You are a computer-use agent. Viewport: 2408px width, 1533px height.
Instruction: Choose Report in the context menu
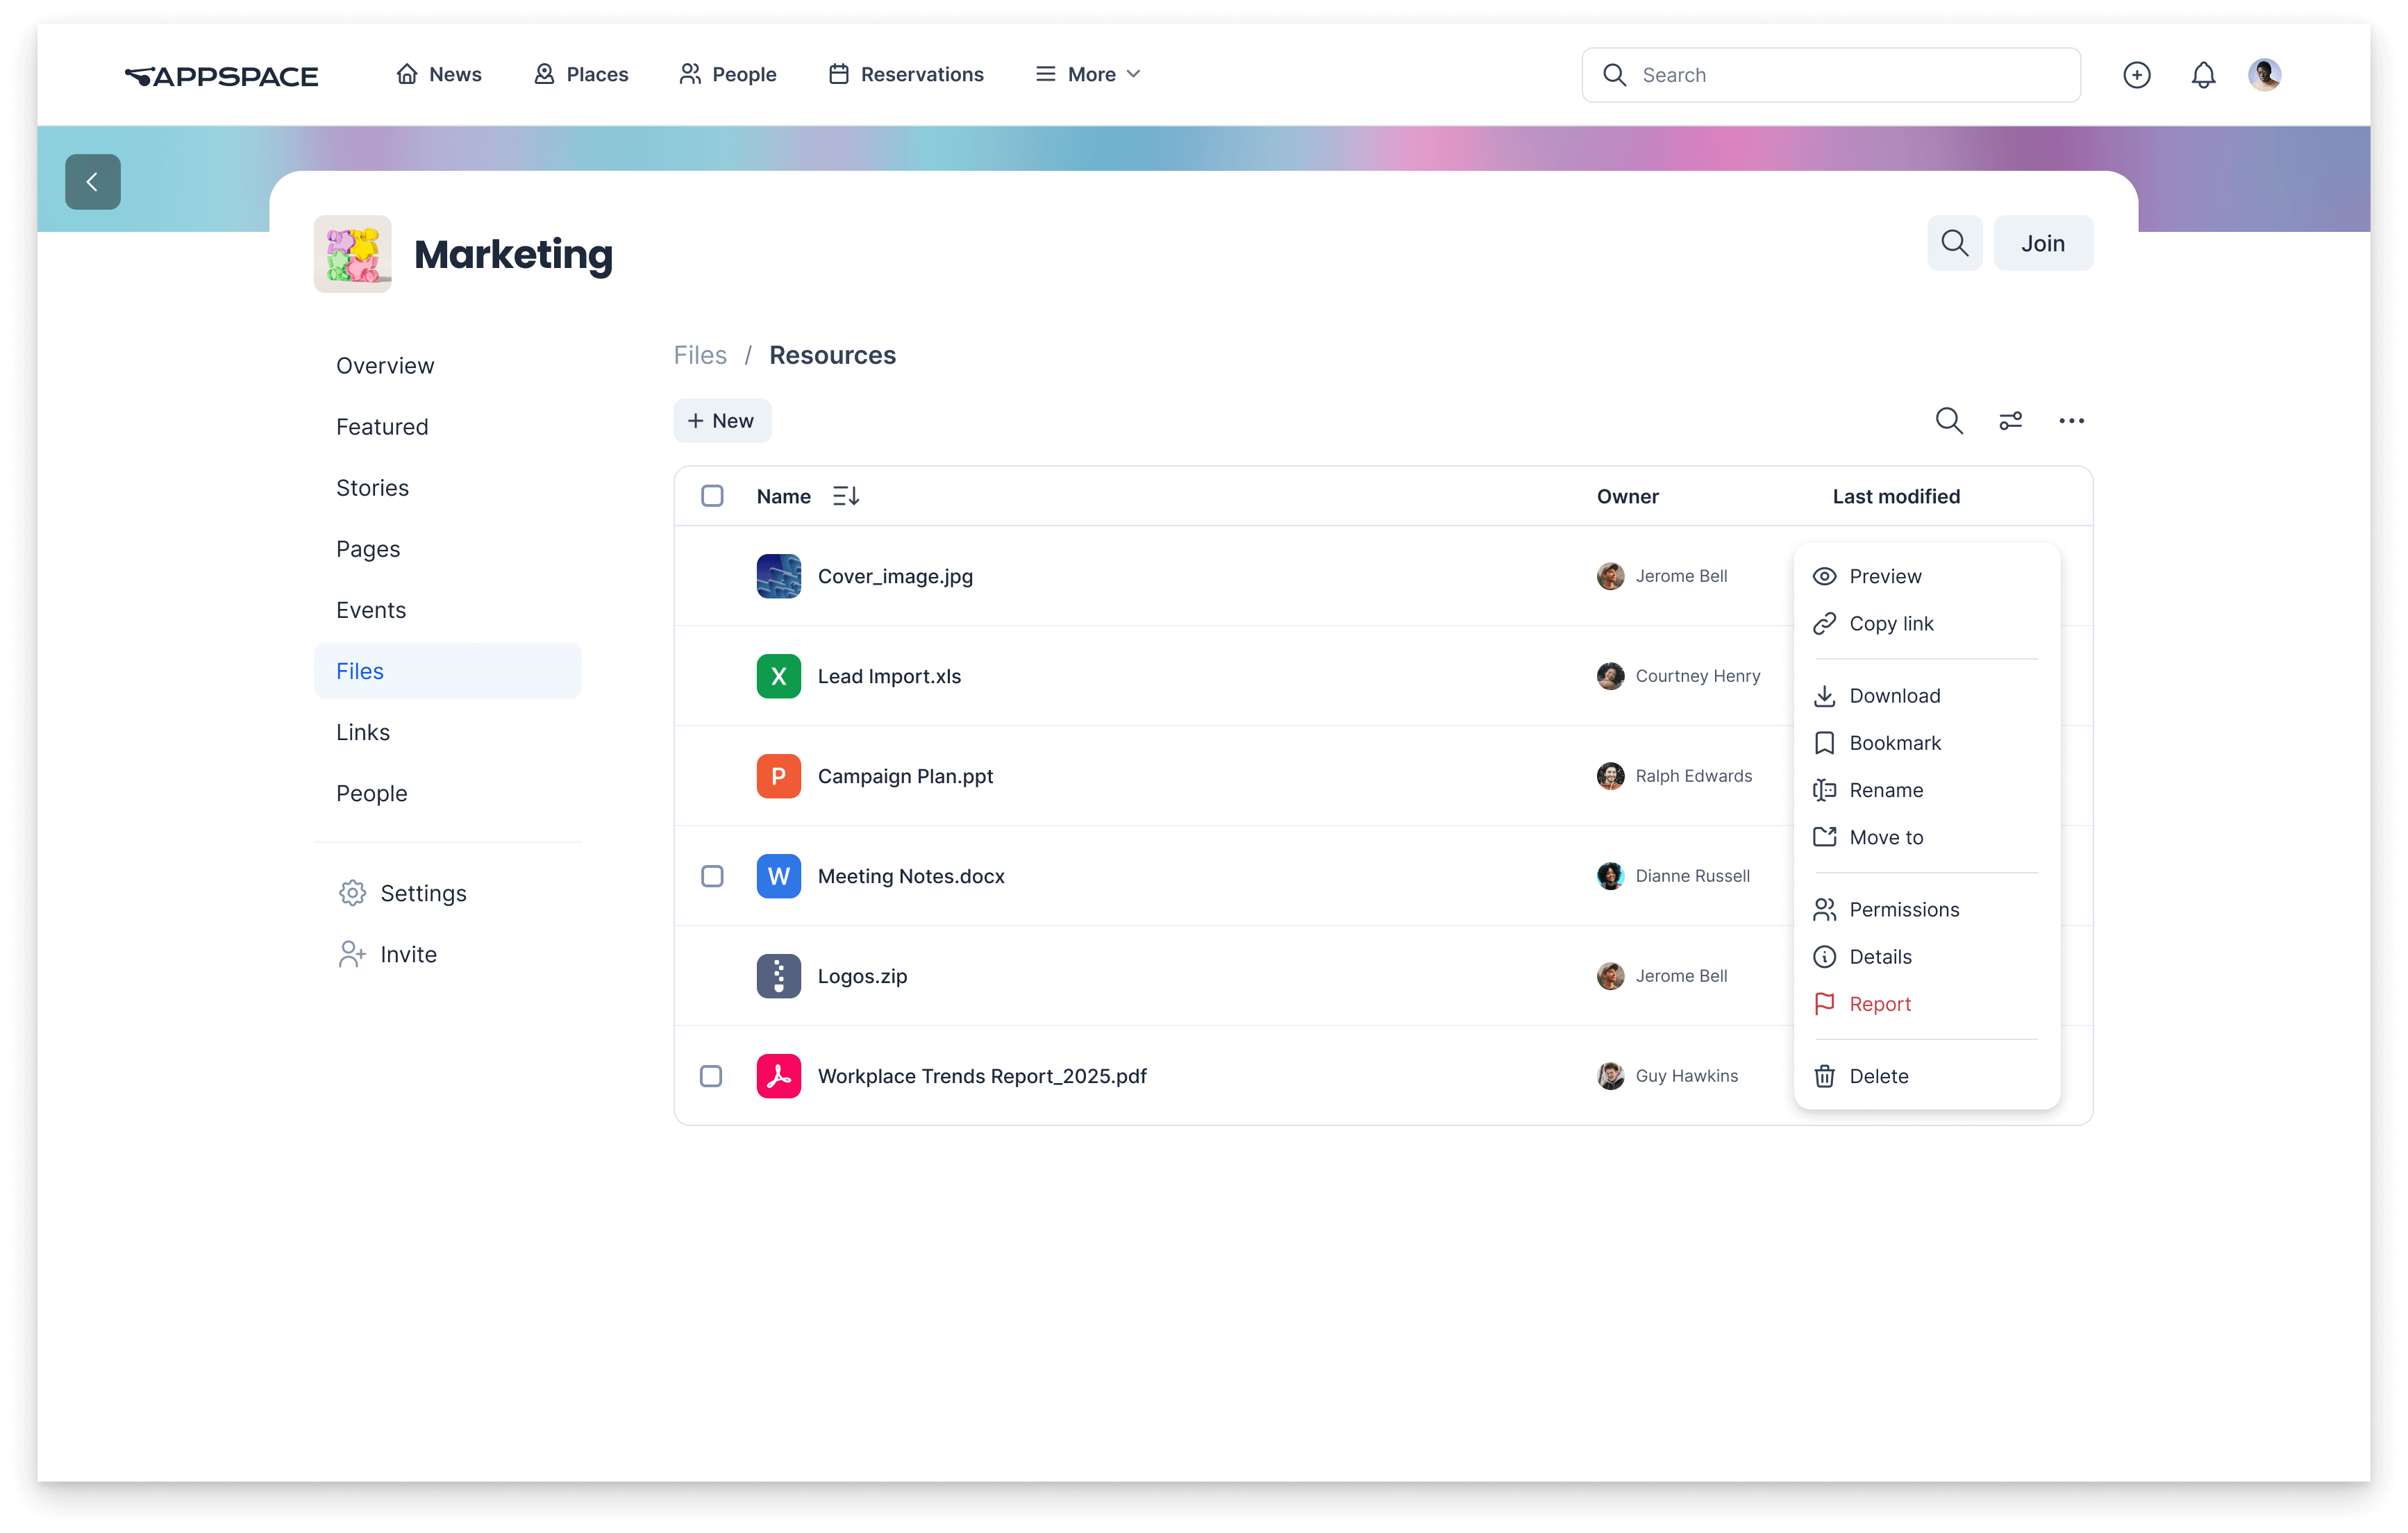[x=1880, y=1003]
